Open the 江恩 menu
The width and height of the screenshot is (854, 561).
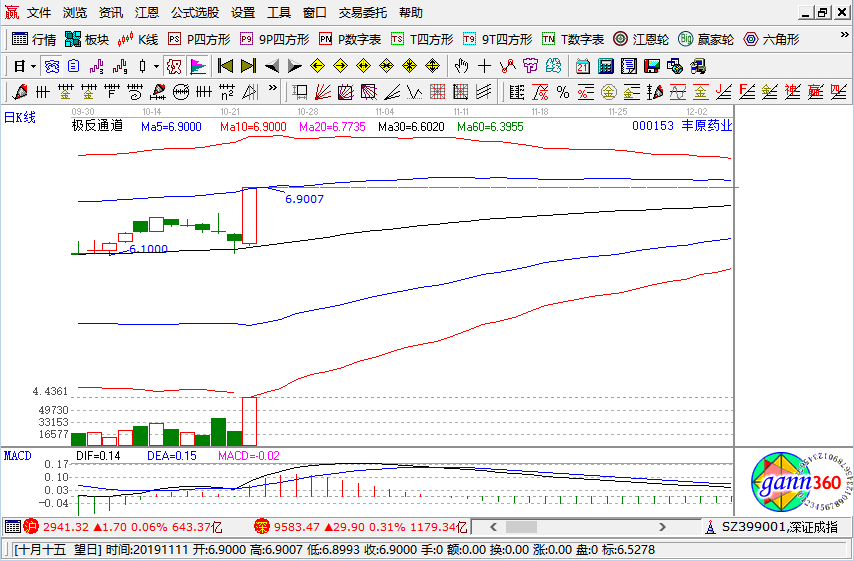(x=147, y=12)
